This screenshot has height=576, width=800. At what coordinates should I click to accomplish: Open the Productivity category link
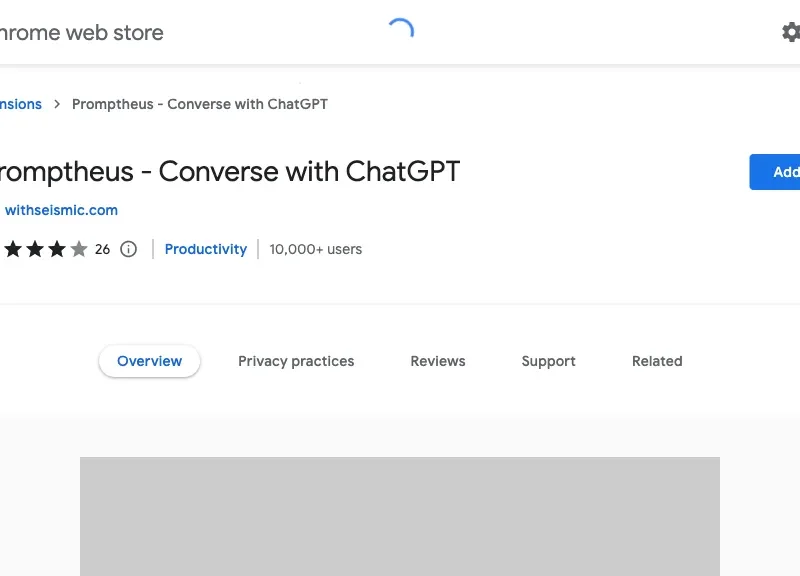[x=205, y=249]
